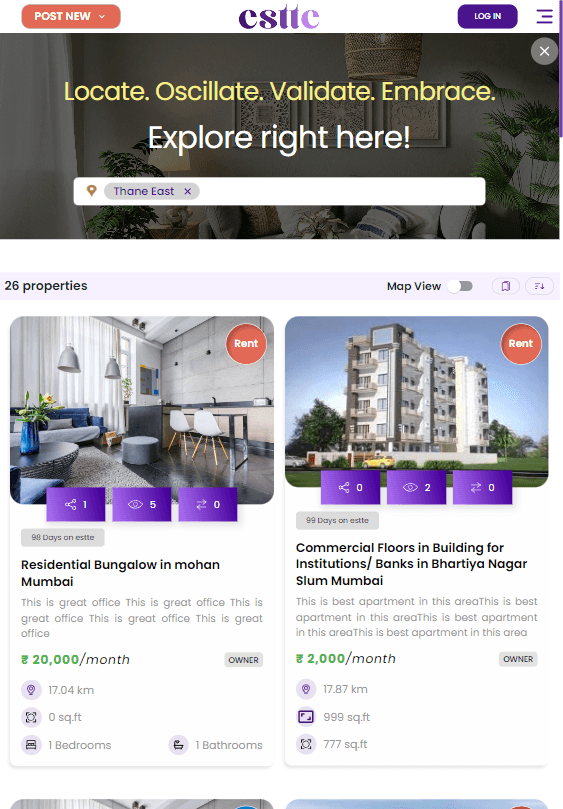This screenshot has width=563, height=809.
Task: Click compare arrows on Bungalow listing
Action: 208,504
